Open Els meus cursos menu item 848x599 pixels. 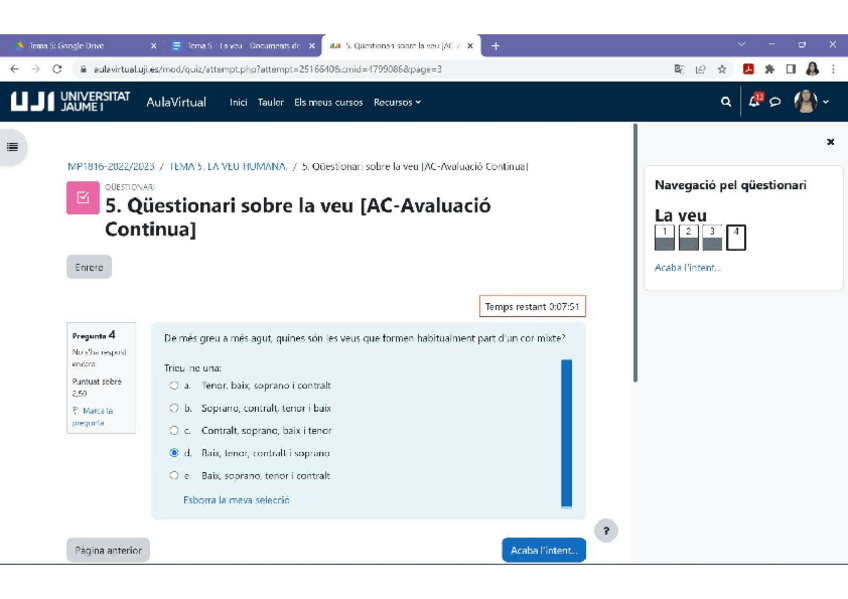coord(328,102)
